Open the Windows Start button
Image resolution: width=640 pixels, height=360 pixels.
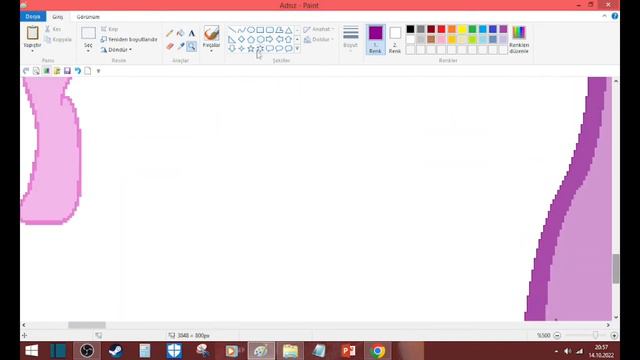(x=31, y=351)
